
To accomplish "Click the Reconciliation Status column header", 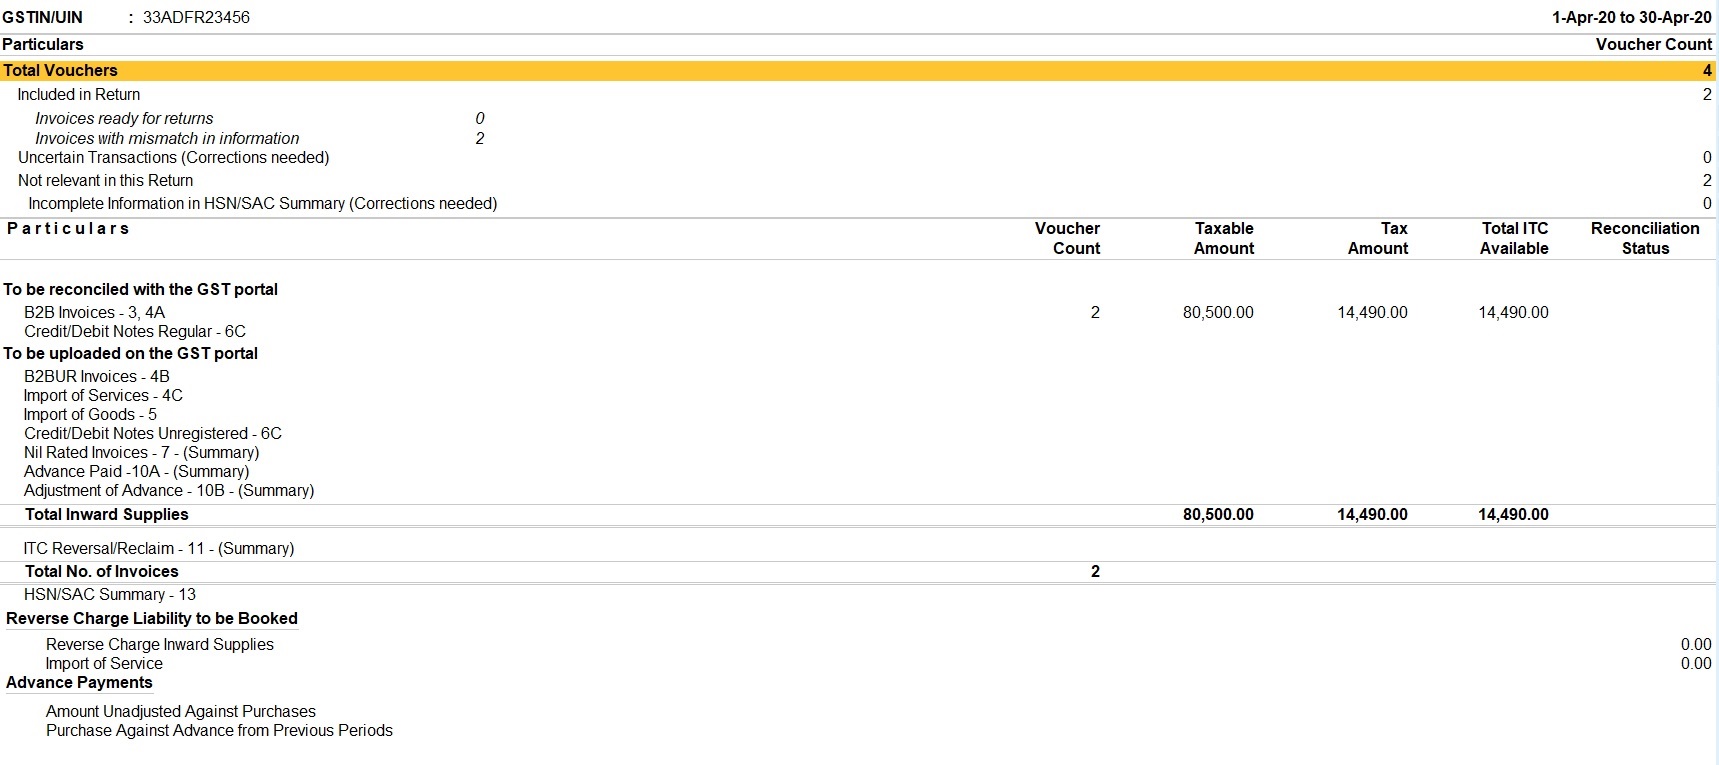I will pos(1645,238).
